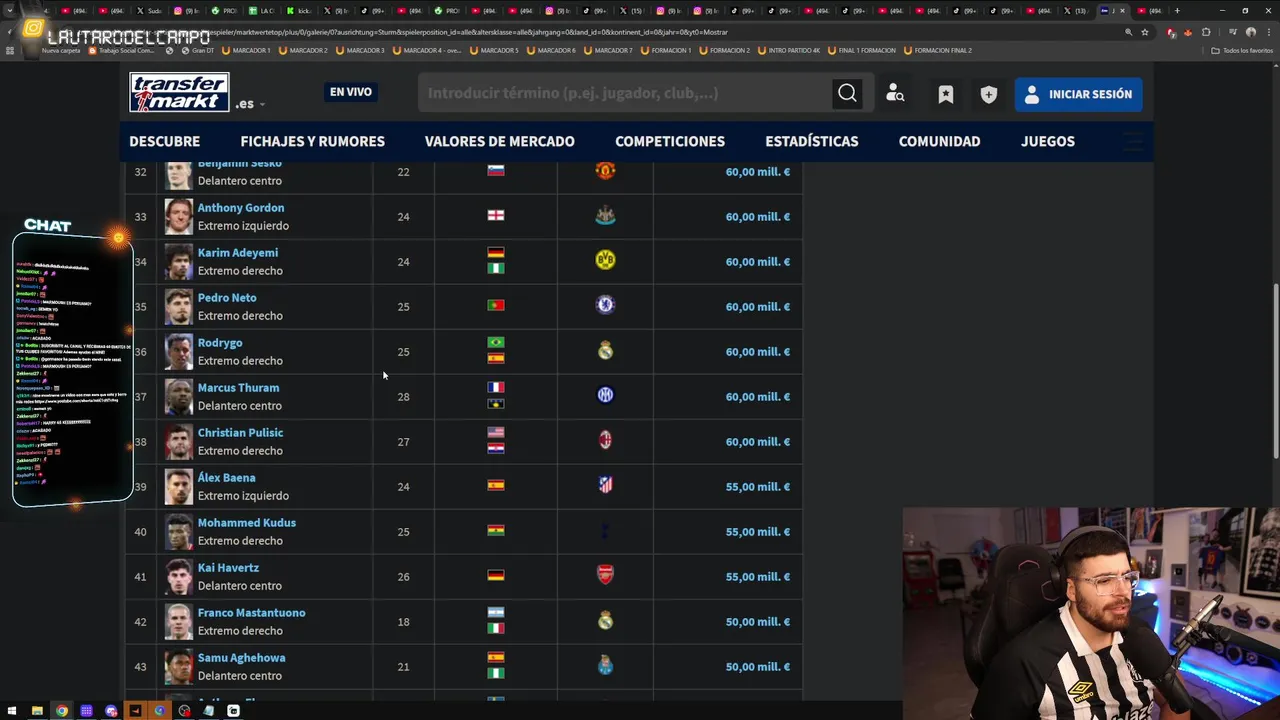Open the .es country domain dropdown

point(250,104)
